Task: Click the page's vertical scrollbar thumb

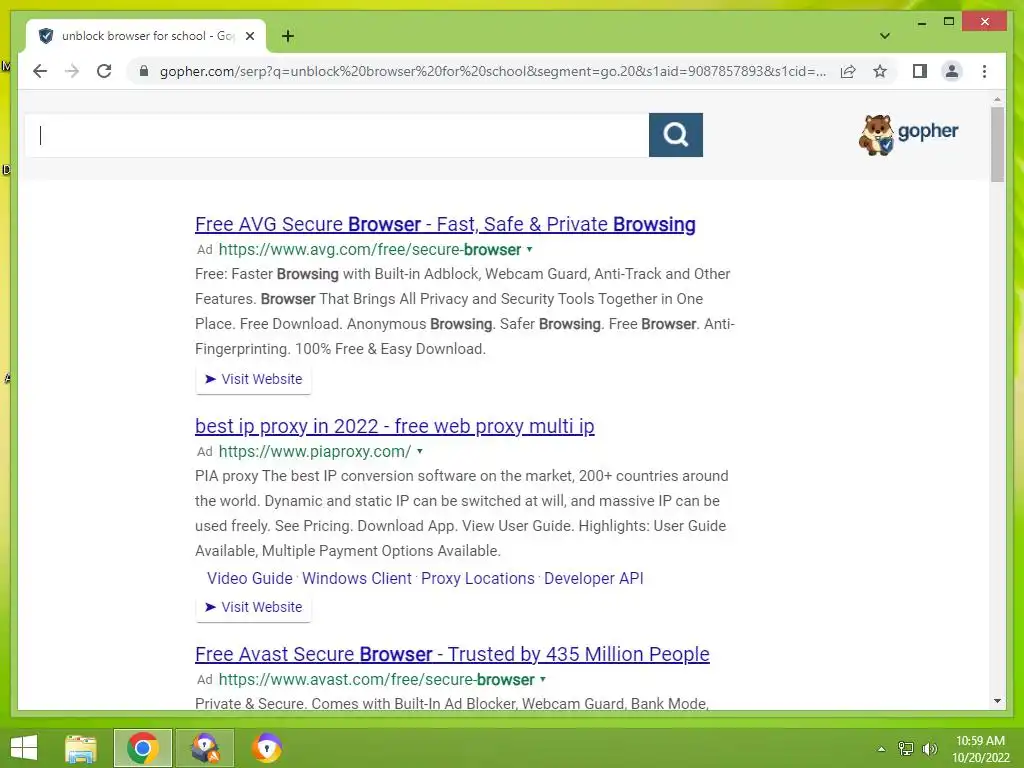Action: [997, 144]
